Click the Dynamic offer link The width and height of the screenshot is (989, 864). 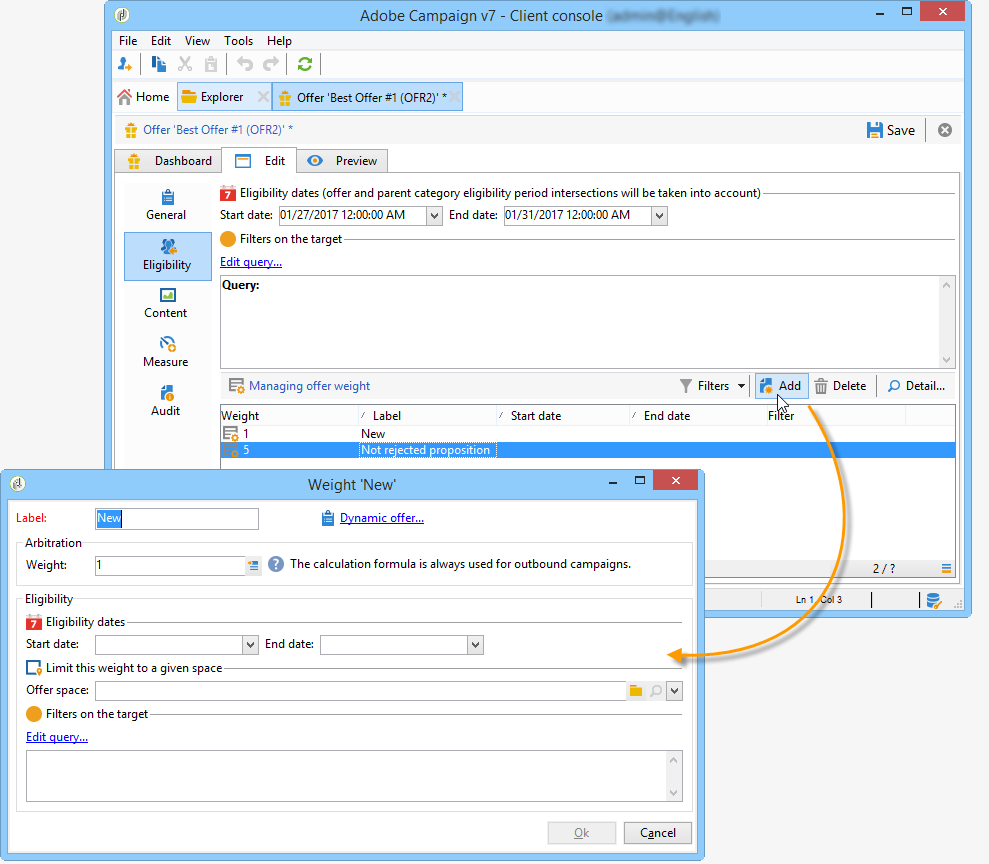point(382,518)
